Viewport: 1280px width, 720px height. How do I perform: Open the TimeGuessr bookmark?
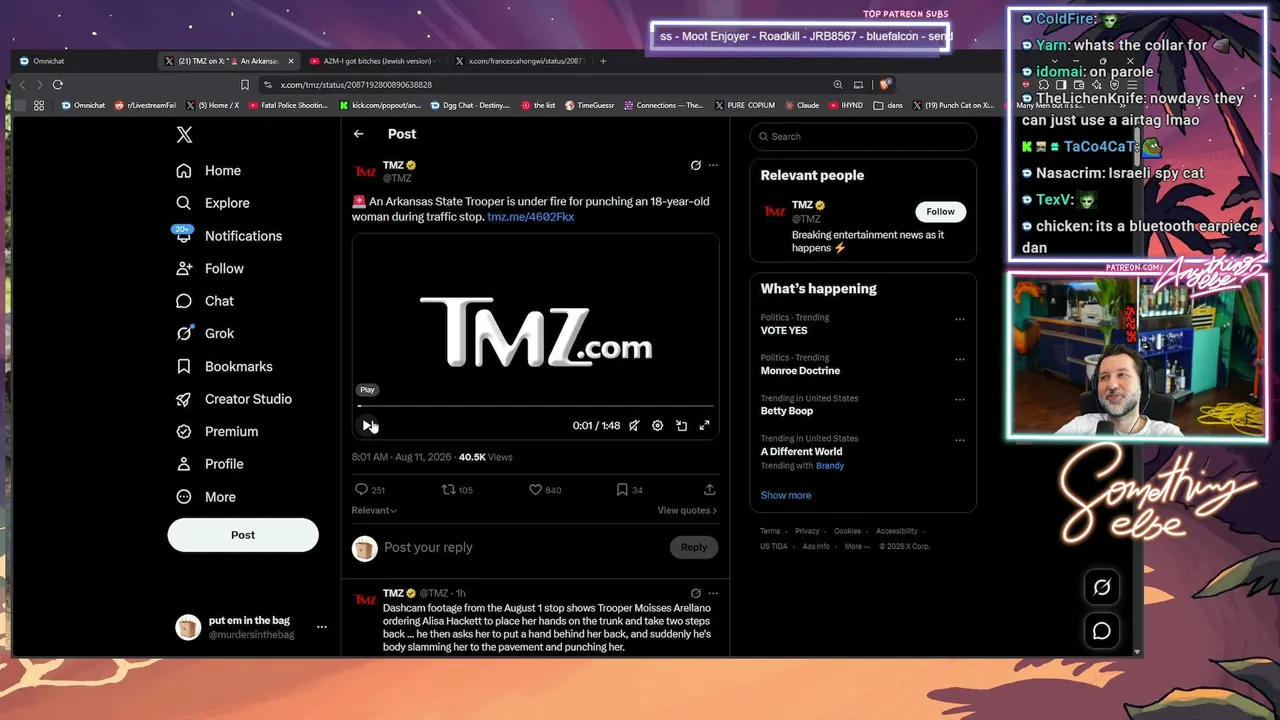pyautogui.click(x=589, y=105)
